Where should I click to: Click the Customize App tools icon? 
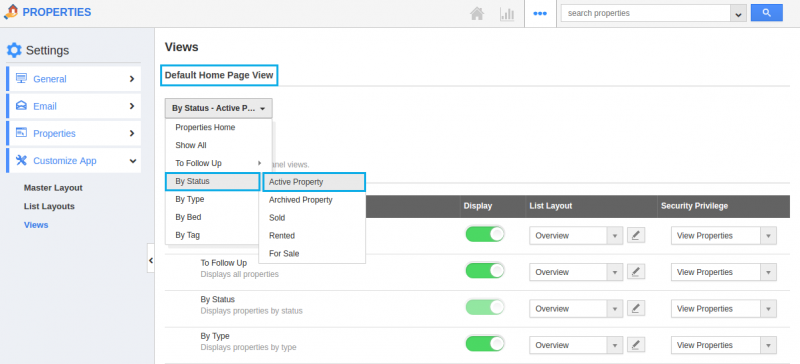coord(21,160)
